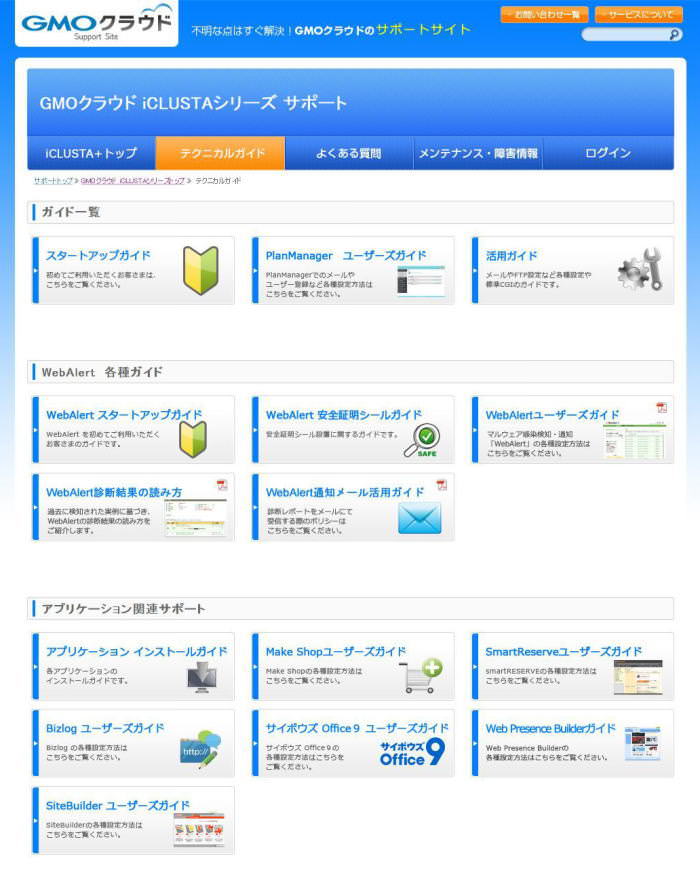Click the beginner leaf icon in スタートアップガイド
Screen dimensions: 700x875
(x=200, y=271)
